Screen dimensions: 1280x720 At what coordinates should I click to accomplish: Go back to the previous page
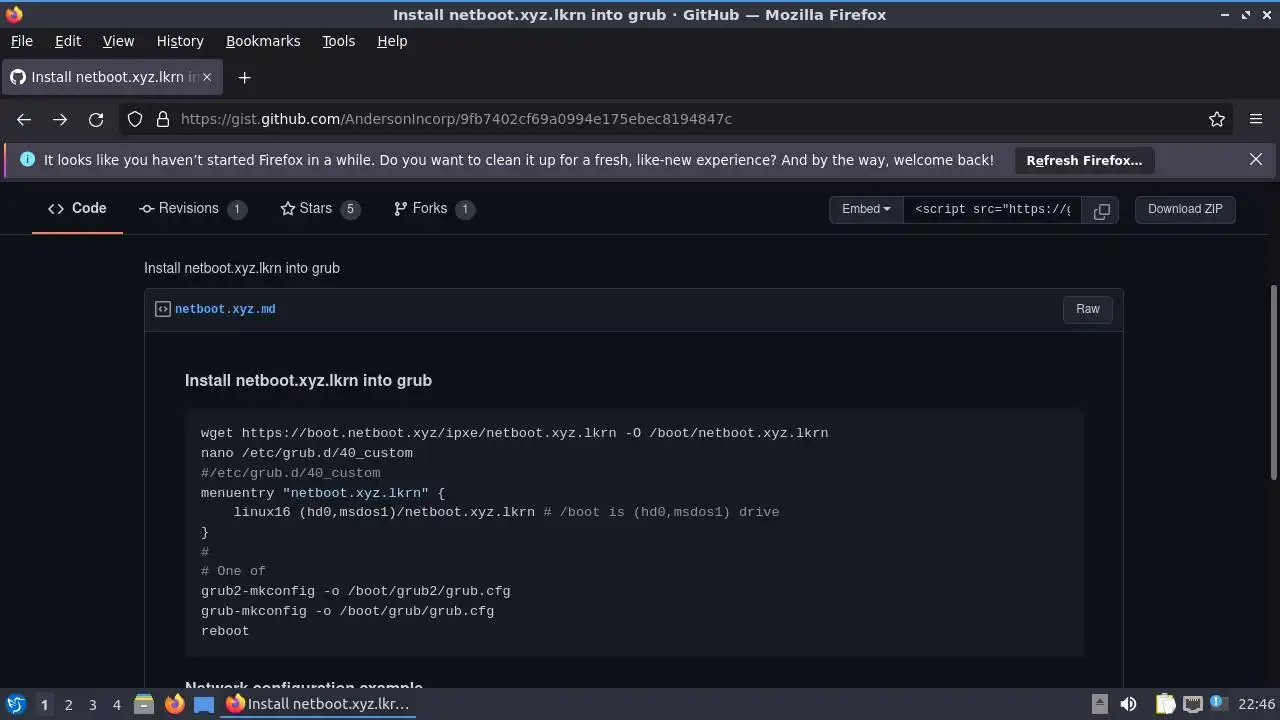[24, 119]
